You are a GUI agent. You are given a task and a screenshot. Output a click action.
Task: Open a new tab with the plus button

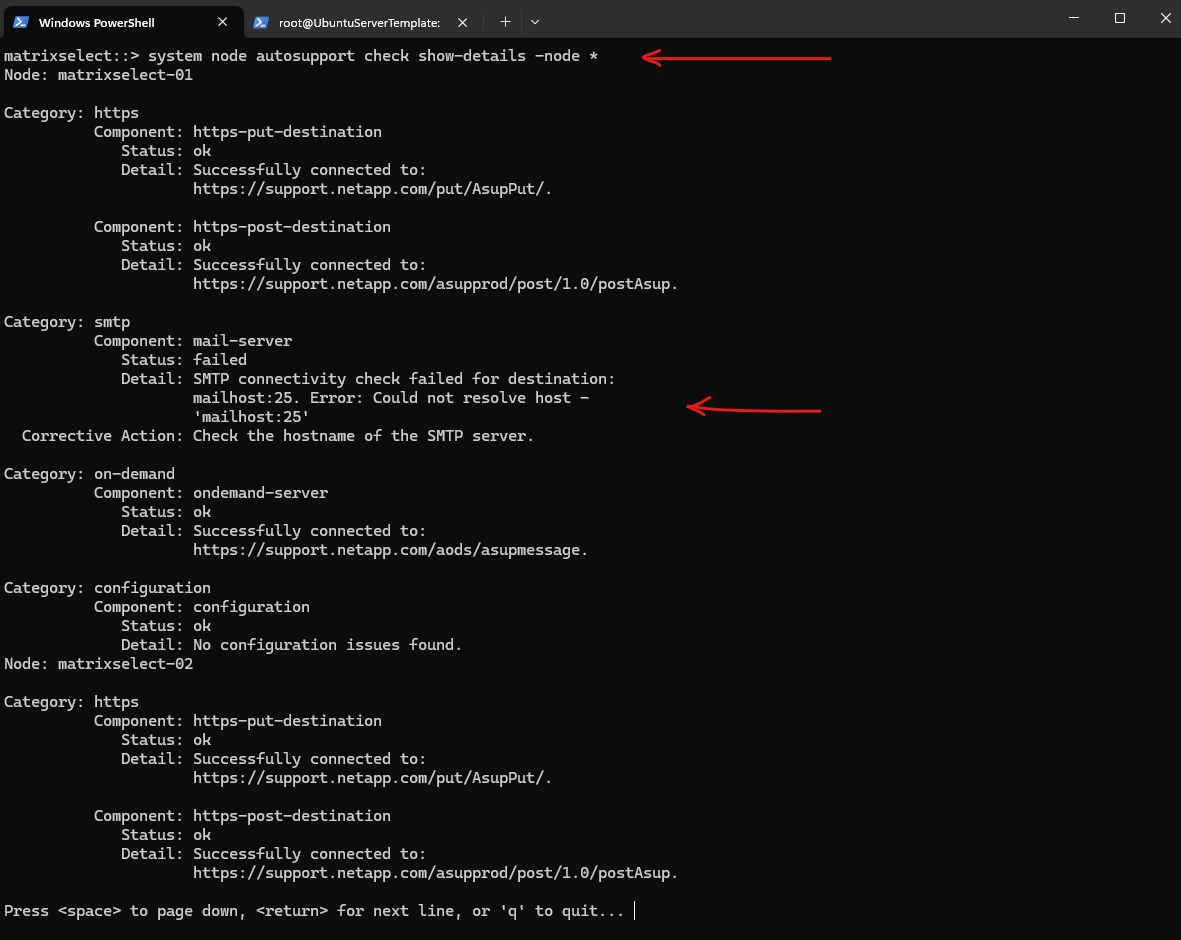(x=505, y=22)
